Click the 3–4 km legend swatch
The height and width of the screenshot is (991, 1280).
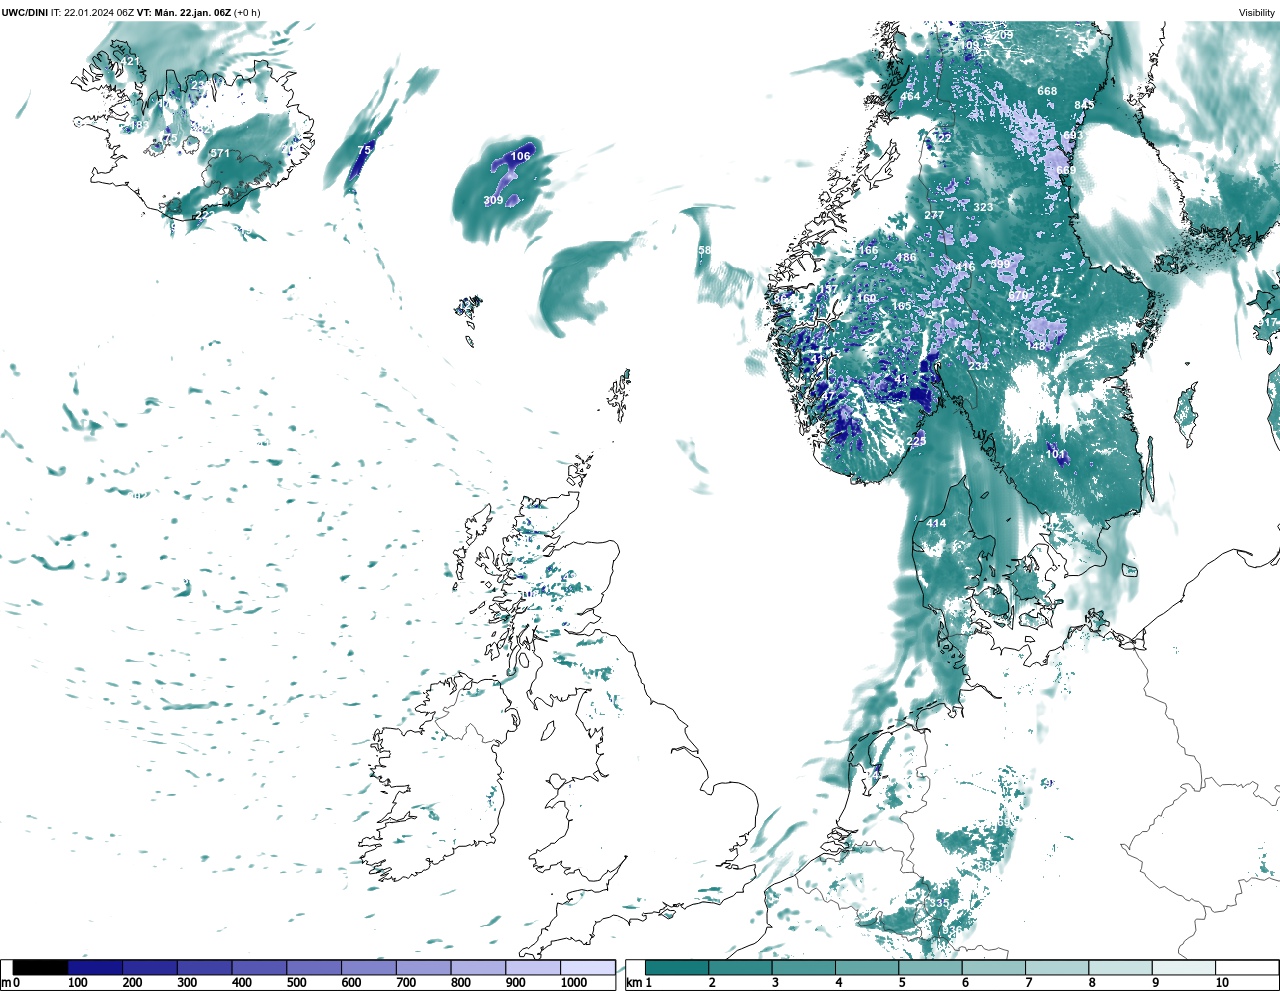[804, 968]
